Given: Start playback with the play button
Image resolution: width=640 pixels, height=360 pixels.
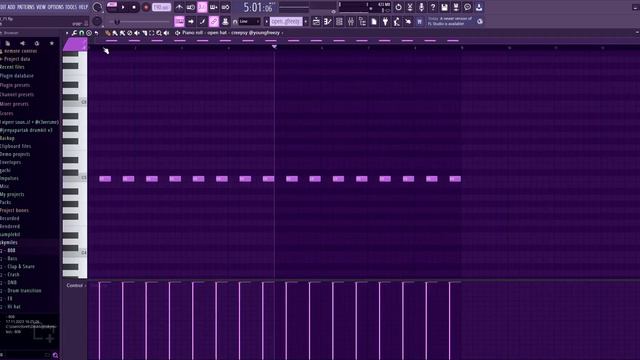Looking at the screenshot, I should pos(123,7).
